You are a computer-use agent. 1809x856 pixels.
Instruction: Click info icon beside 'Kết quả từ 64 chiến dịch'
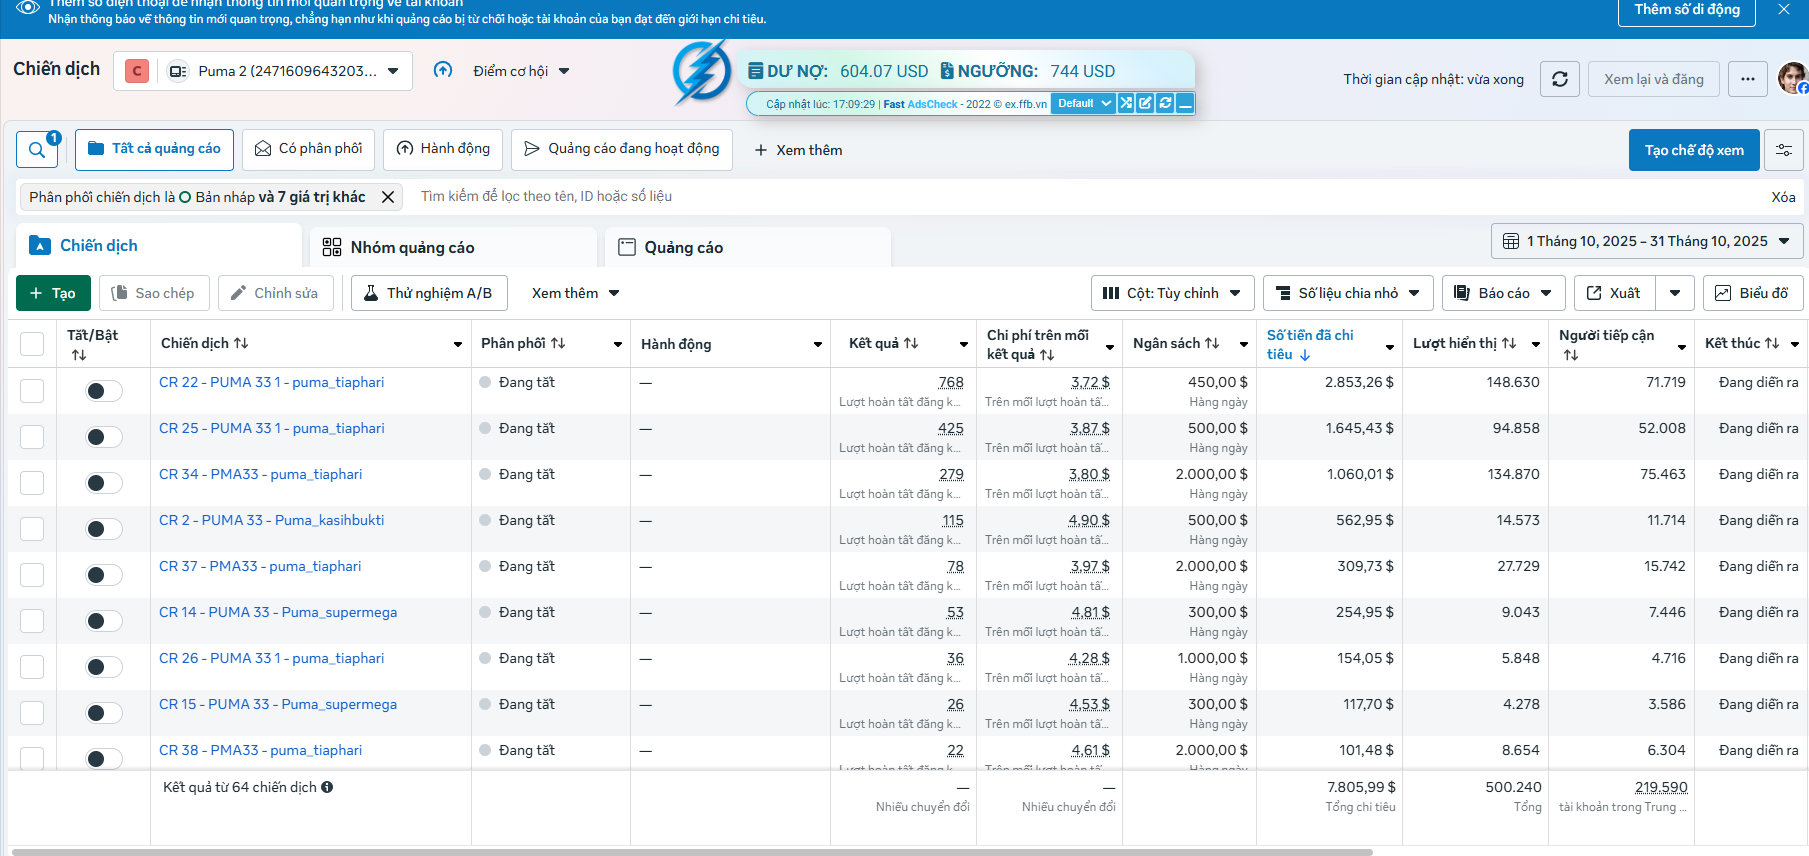point(327,787)
